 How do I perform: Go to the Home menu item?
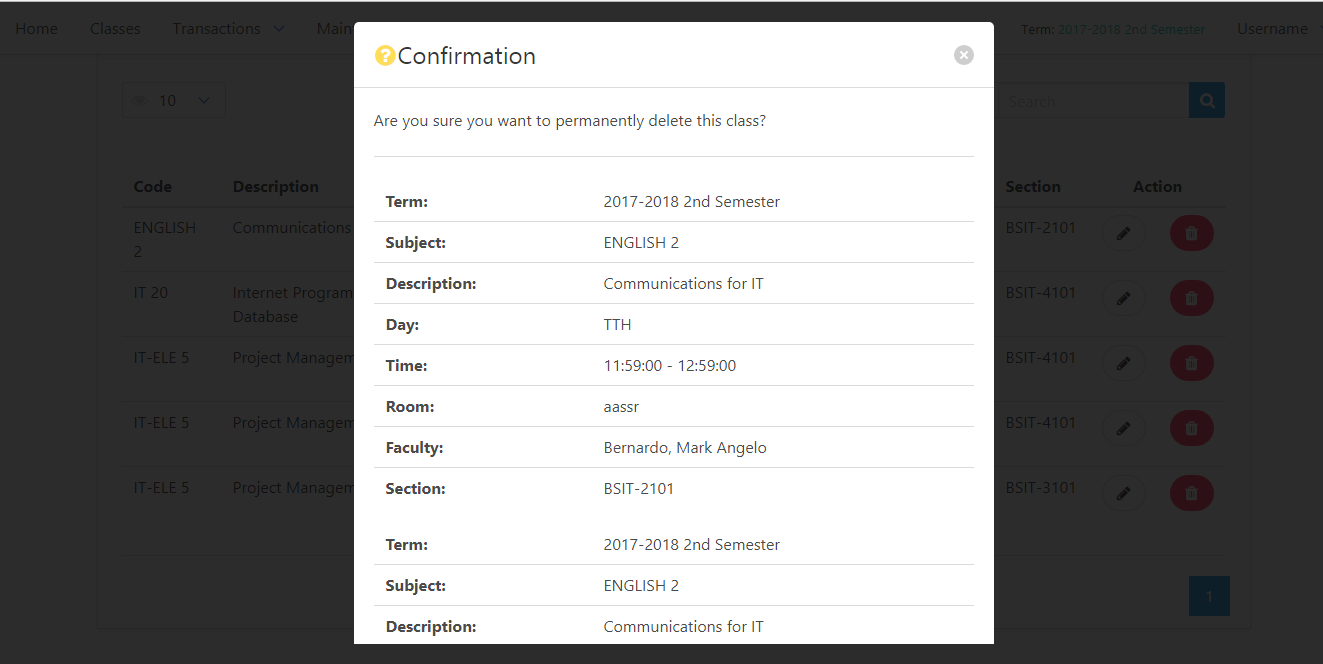pos(36,28)
